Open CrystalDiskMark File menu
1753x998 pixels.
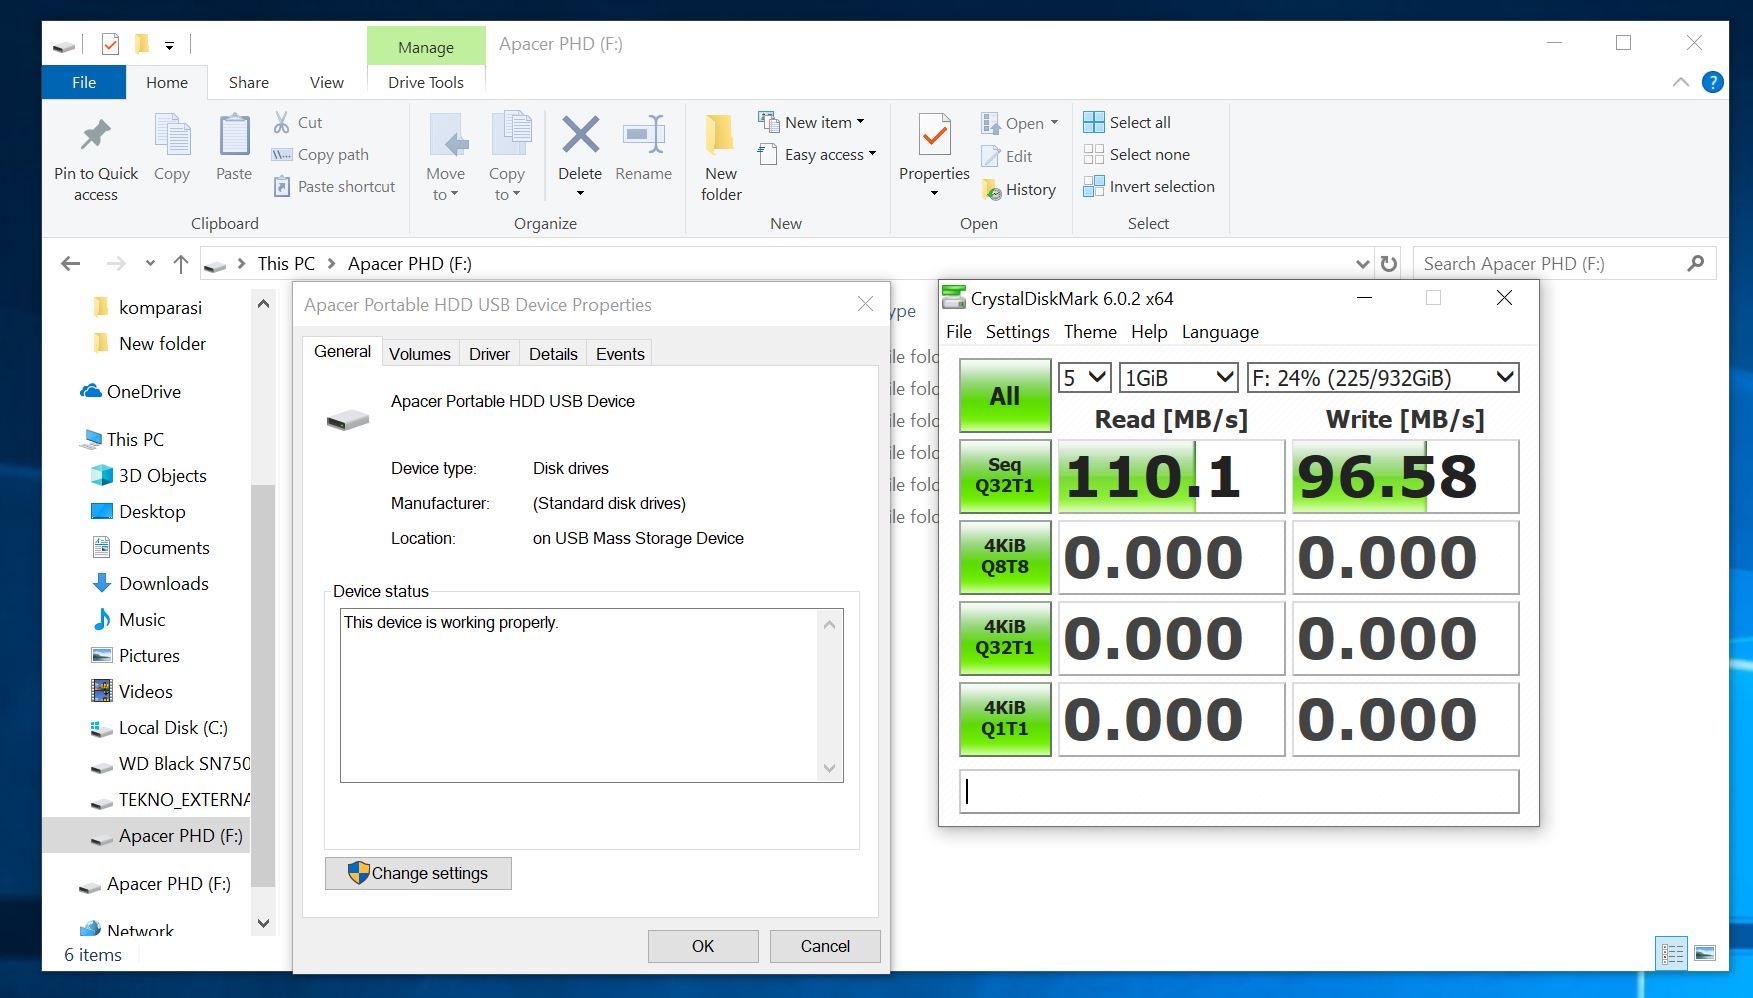point(959,332)
